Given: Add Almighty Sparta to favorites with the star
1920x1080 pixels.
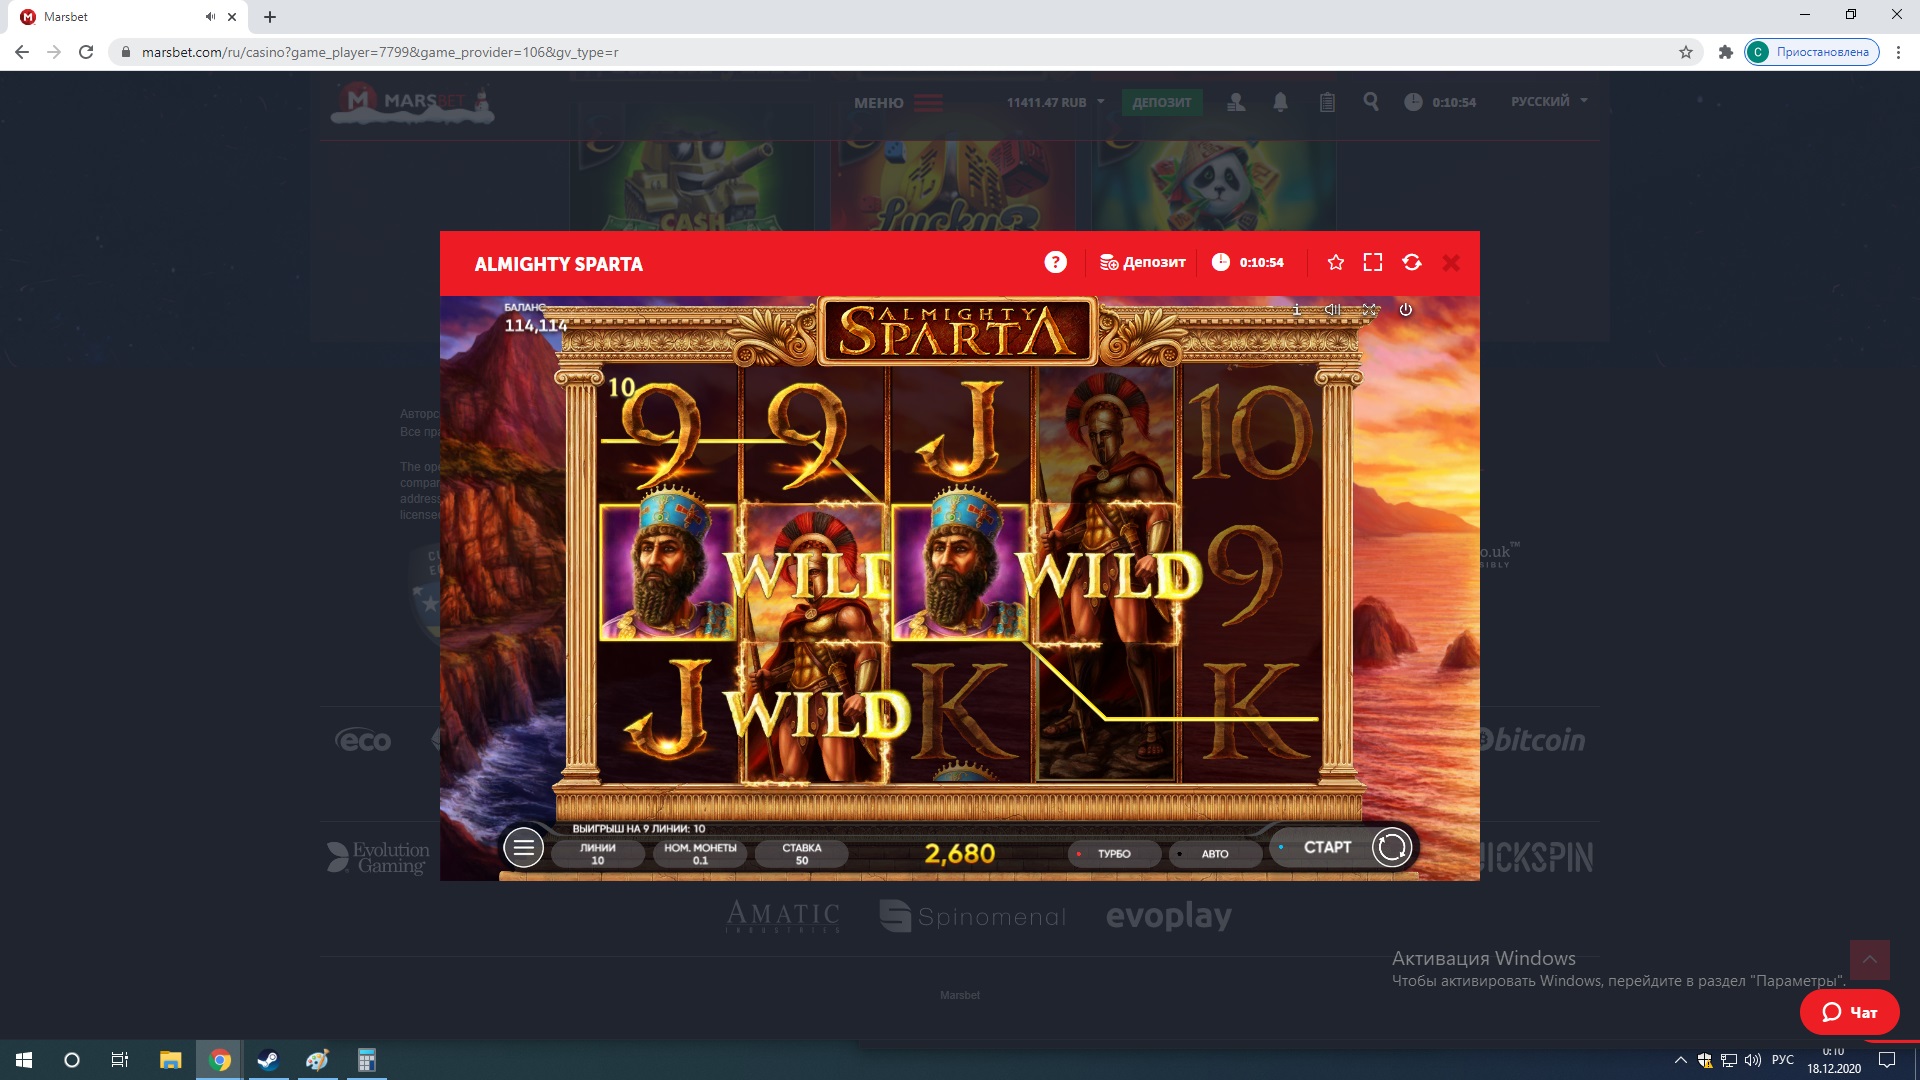Looking at the screenshot, I should 1335,262.
